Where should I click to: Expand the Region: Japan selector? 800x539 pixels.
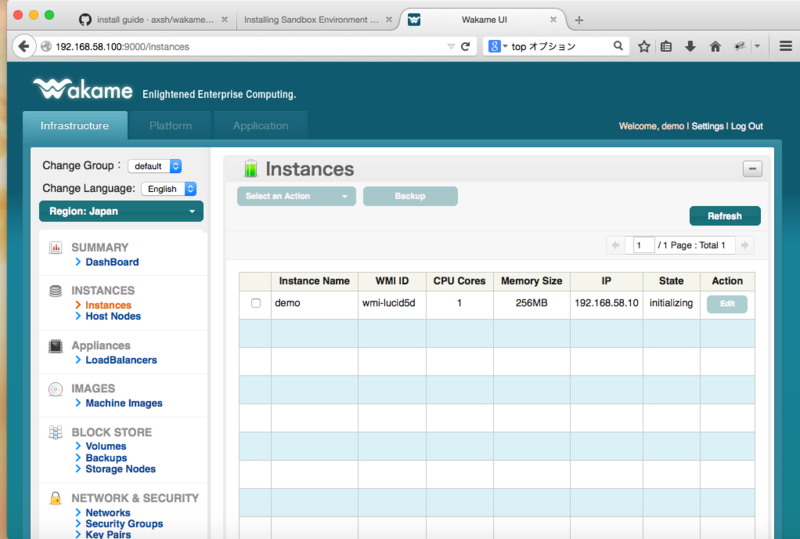click(121, 211)
